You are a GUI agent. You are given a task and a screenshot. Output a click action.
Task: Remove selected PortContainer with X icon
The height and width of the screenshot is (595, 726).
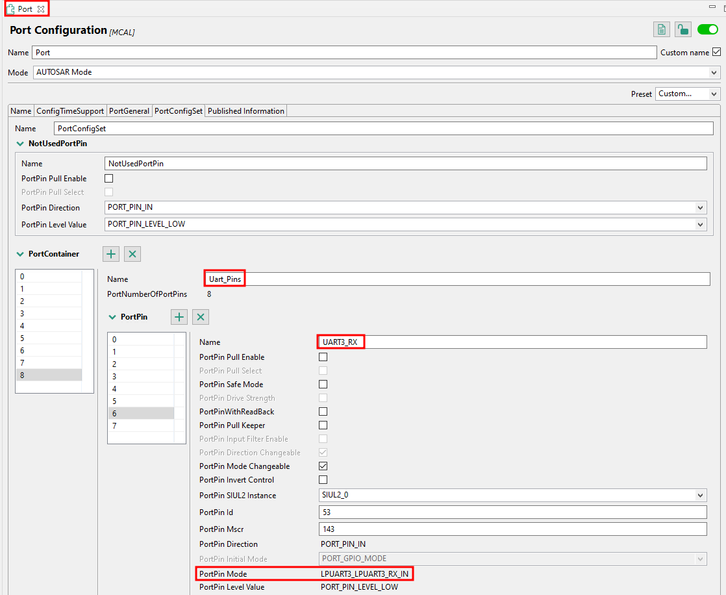point(132,254)
